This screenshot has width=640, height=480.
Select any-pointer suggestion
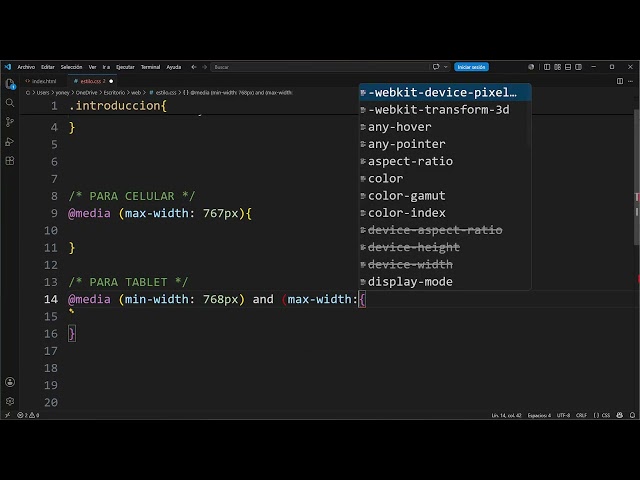pyautogui.click(x=445, y=144)
